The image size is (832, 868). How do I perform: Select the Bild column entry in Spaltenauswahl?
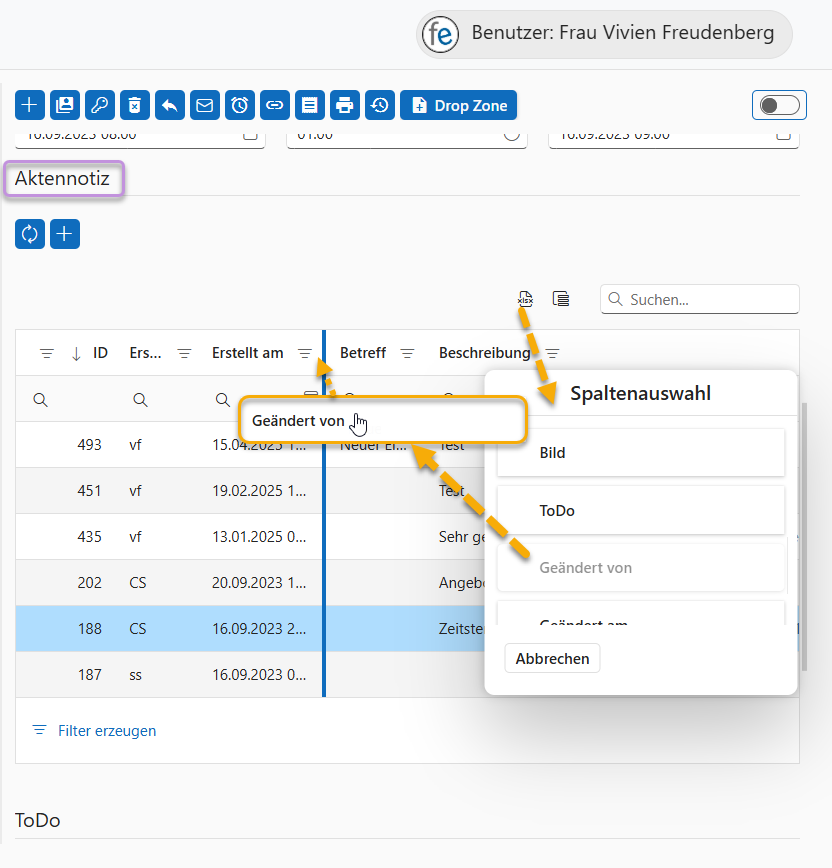click(640, 453)
